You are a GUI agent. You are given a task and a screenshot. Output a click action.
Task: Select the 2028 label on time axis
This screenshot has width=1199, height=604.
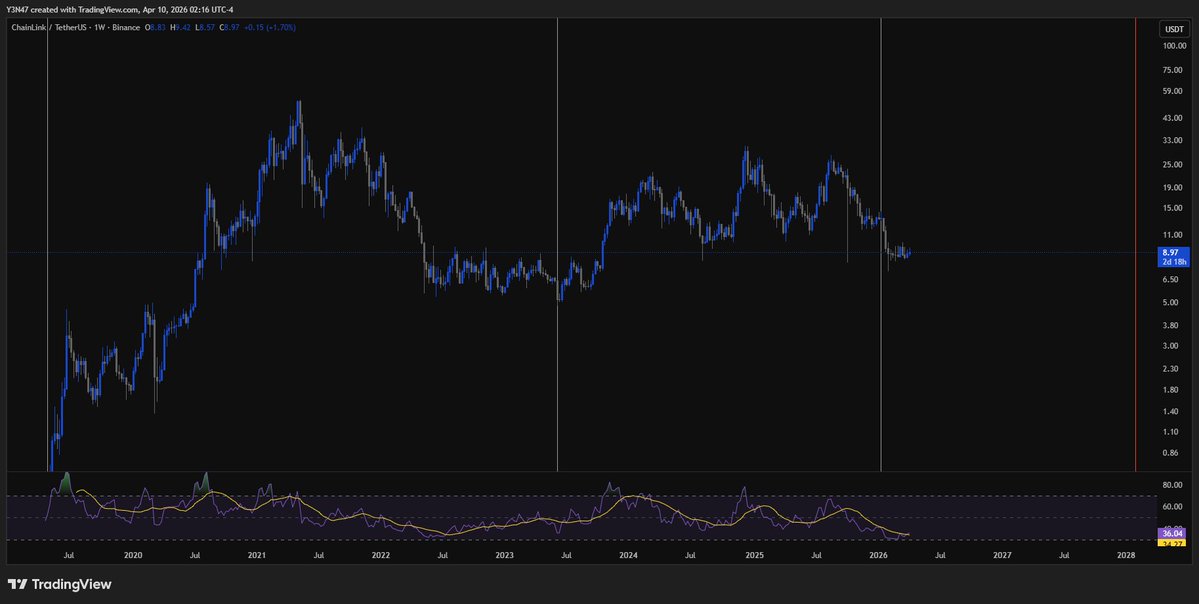pos(1126,554)
